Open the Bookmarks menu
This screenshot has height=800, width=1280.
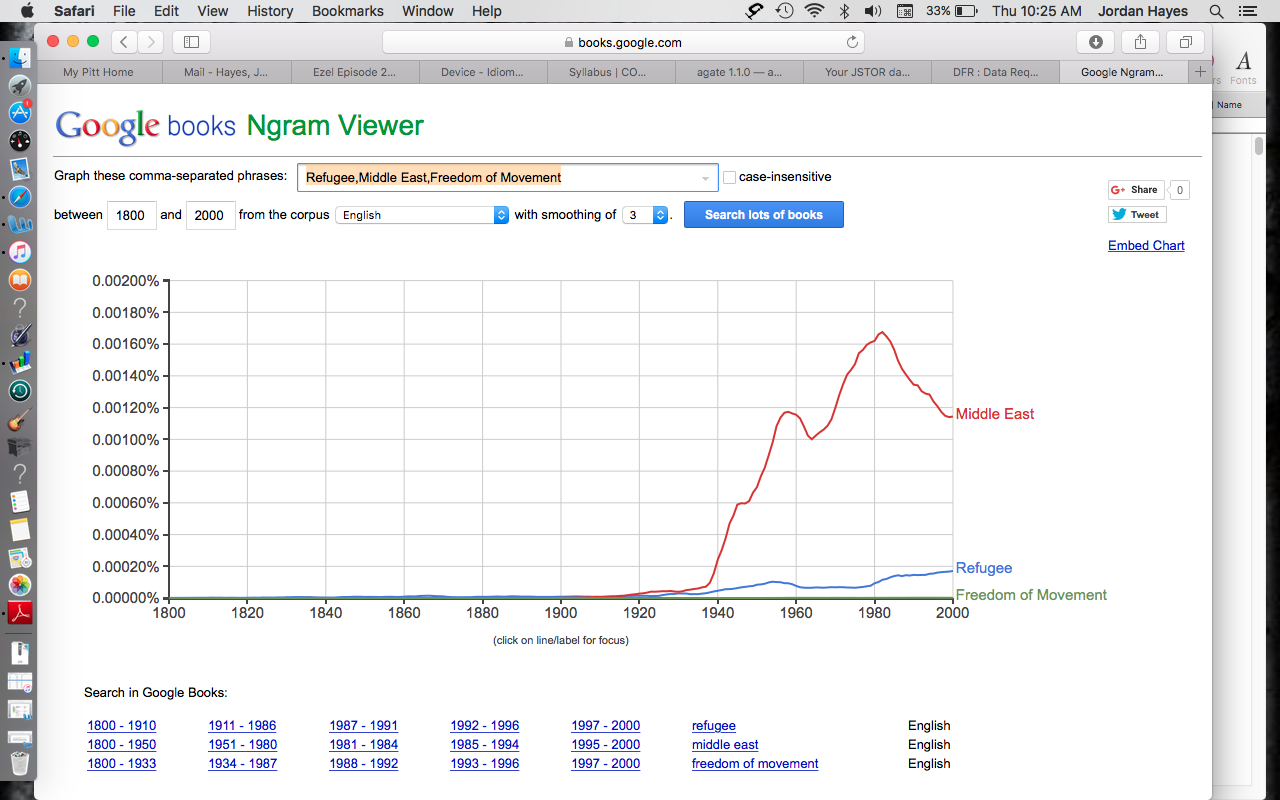[x=347, y=11]
